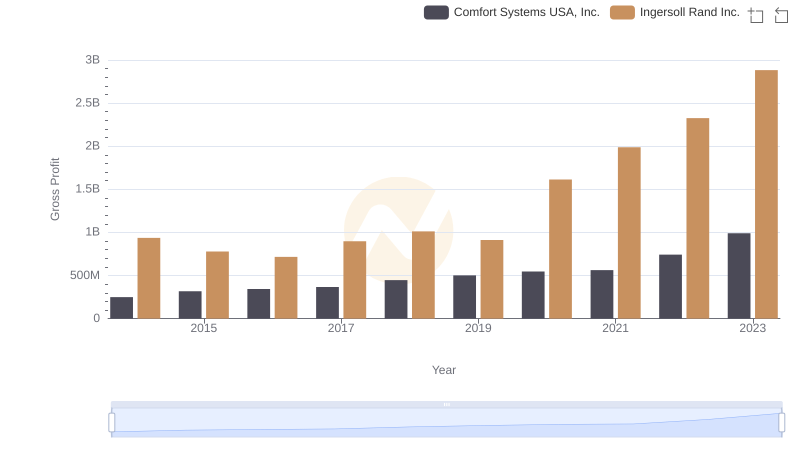
Task: Click the 2.5B y-axis label
Action: pos(88,103)
